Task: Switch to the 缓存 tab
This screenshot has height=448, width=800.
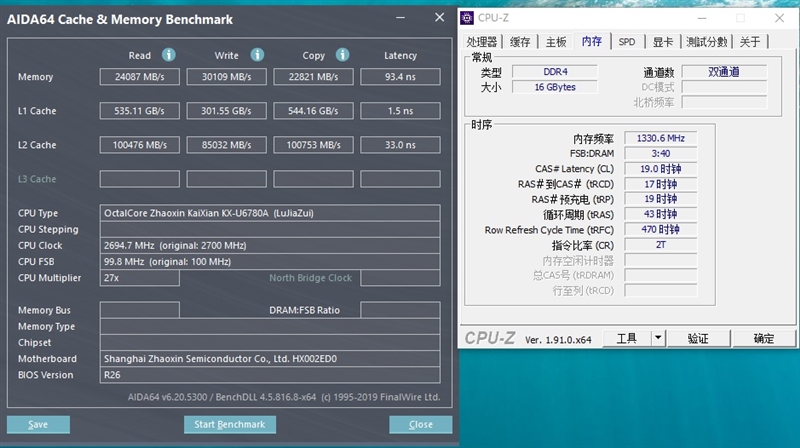Action: click(520, 42)
